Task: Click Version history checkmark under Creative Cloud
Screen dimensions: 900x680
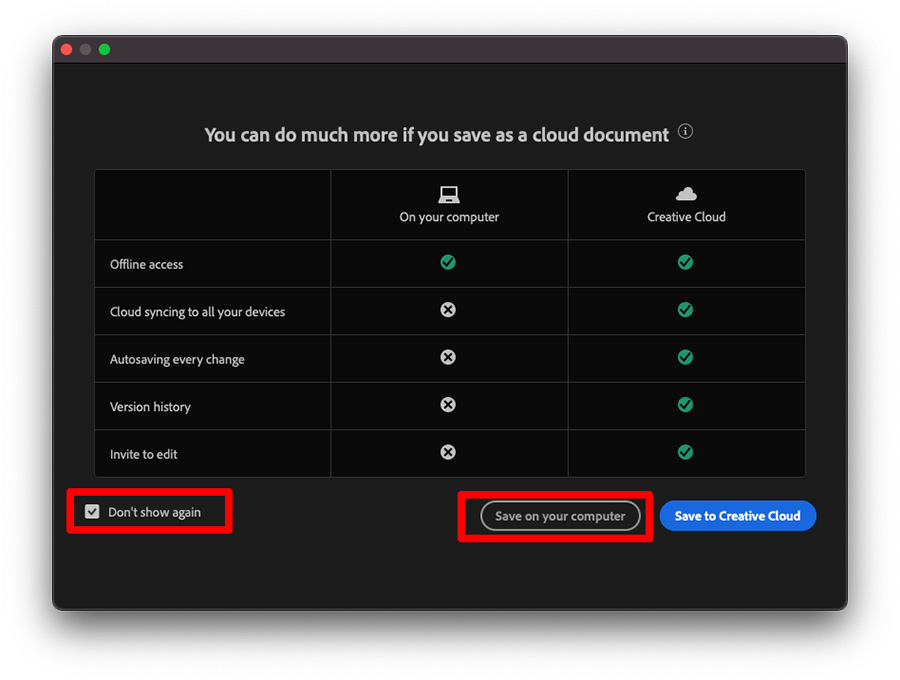Action: [685, 405]
